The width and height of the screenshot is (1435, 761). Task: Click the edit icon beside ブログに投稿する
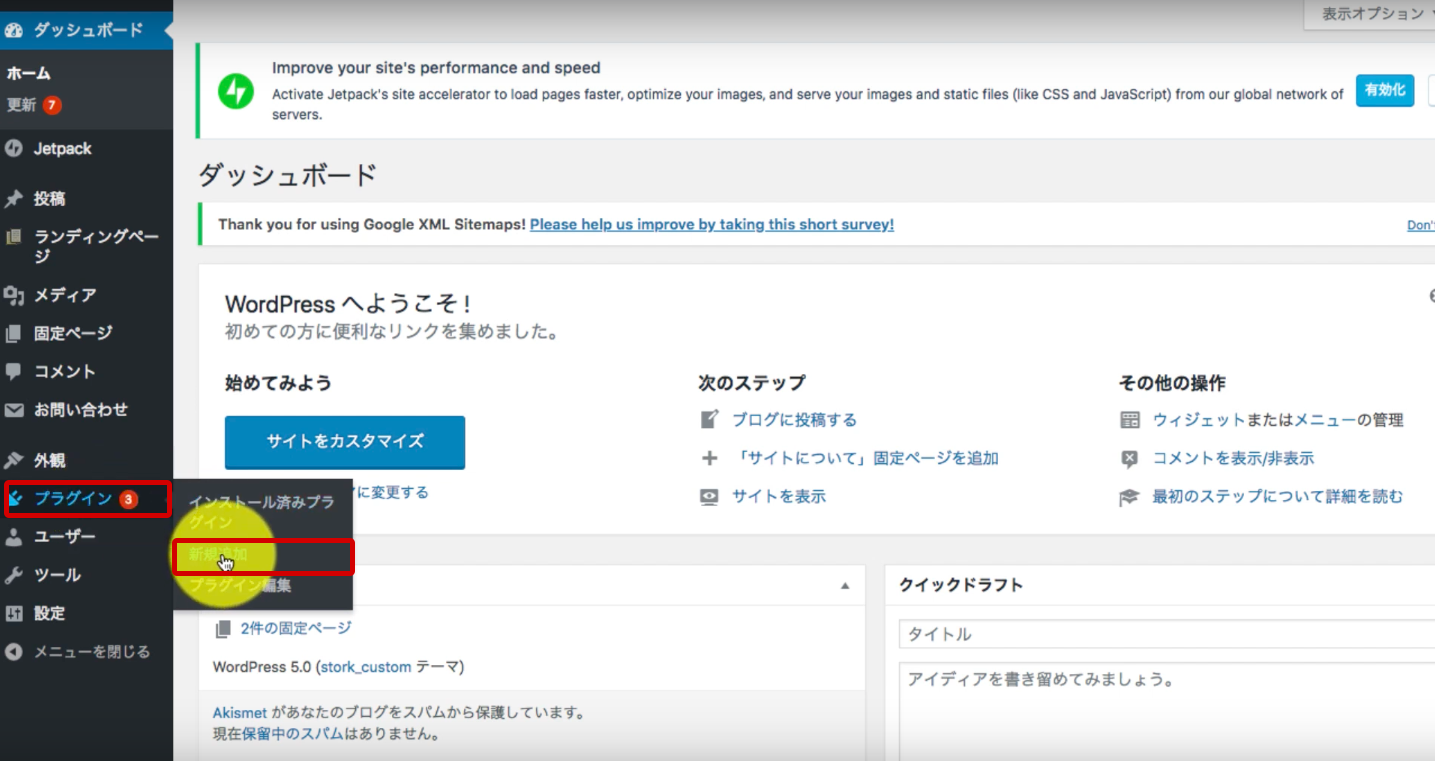click(x=709, y=420)
